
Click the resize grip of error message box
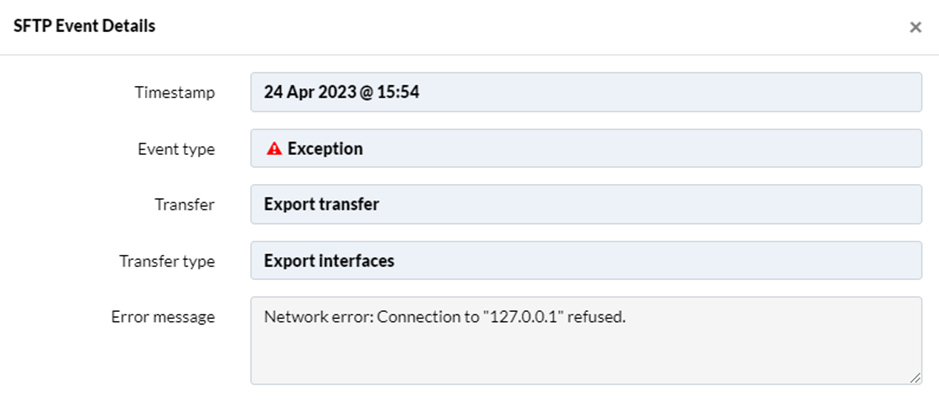pos(915,377)
